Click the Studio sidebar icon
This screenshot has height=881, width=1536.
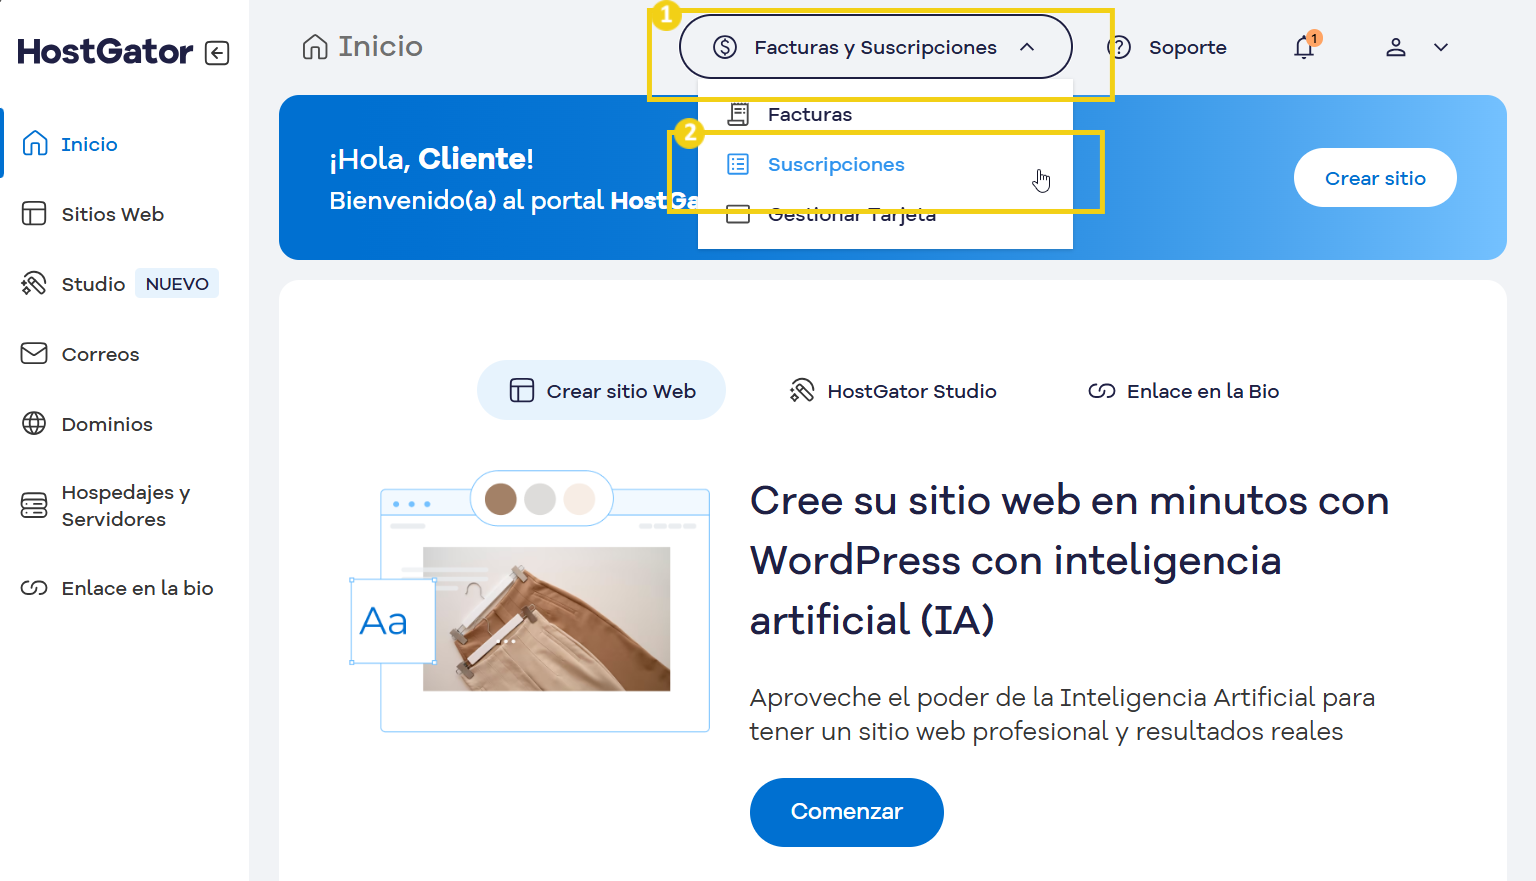point(34,284)
